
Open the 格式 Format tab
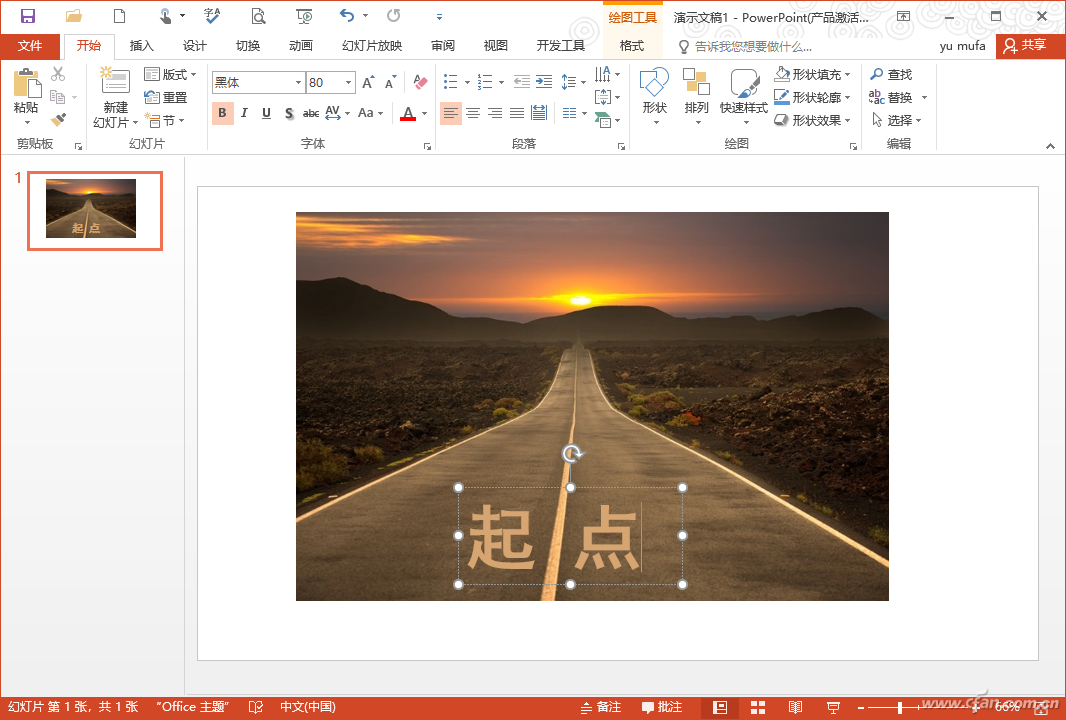click(x=632, y=46)
